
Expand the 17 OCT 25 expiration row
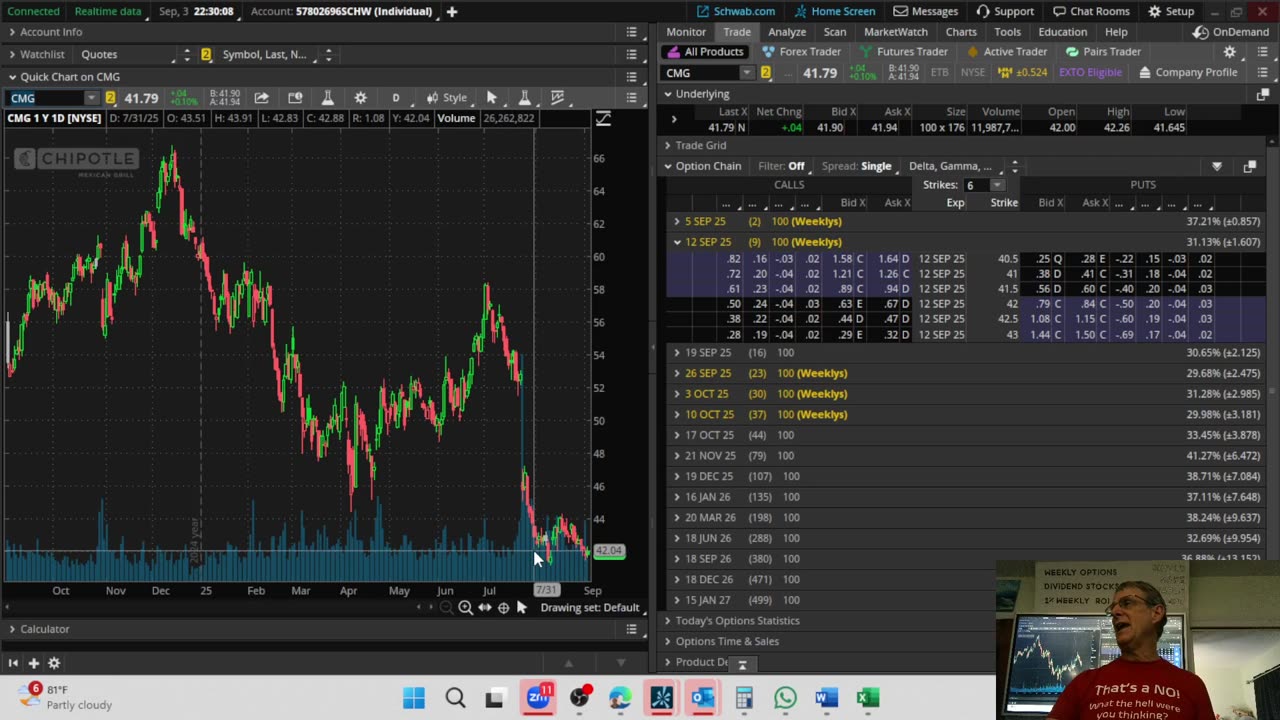[677, 435]
